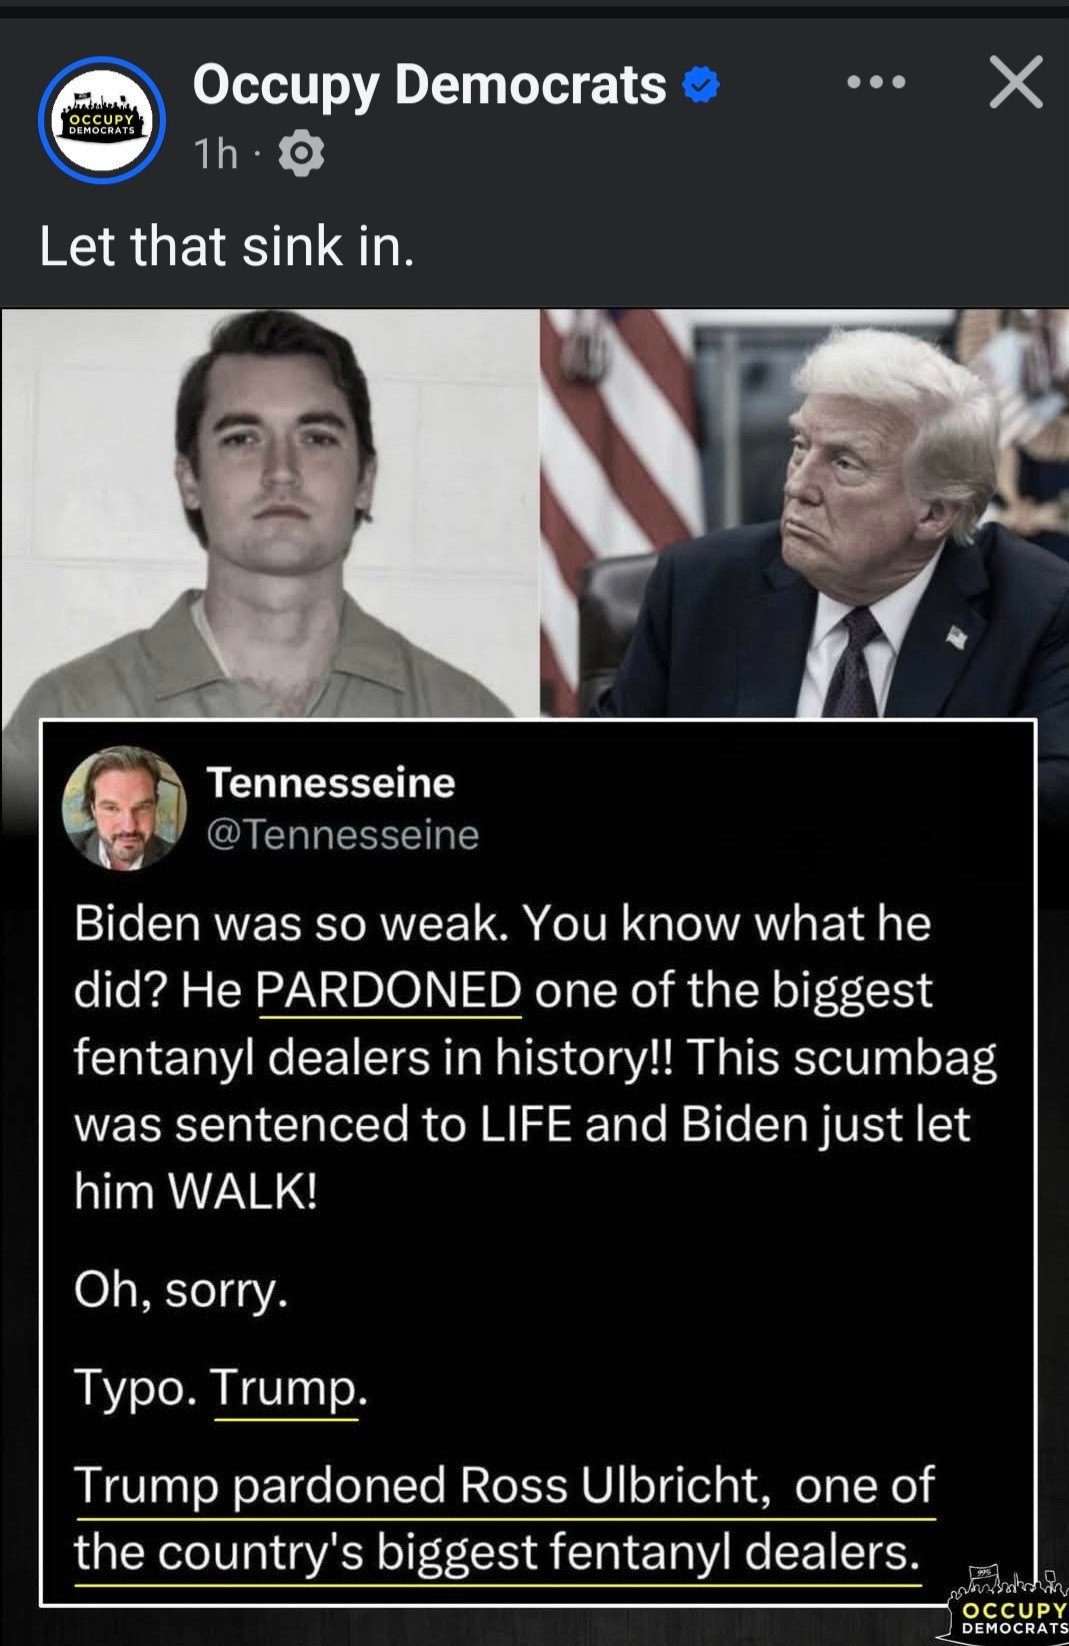Viewport: 1069px width, 1646px height.
Task: Tap the mugshot photo of man in khaki shirt
Action: [x=270, y=513]
